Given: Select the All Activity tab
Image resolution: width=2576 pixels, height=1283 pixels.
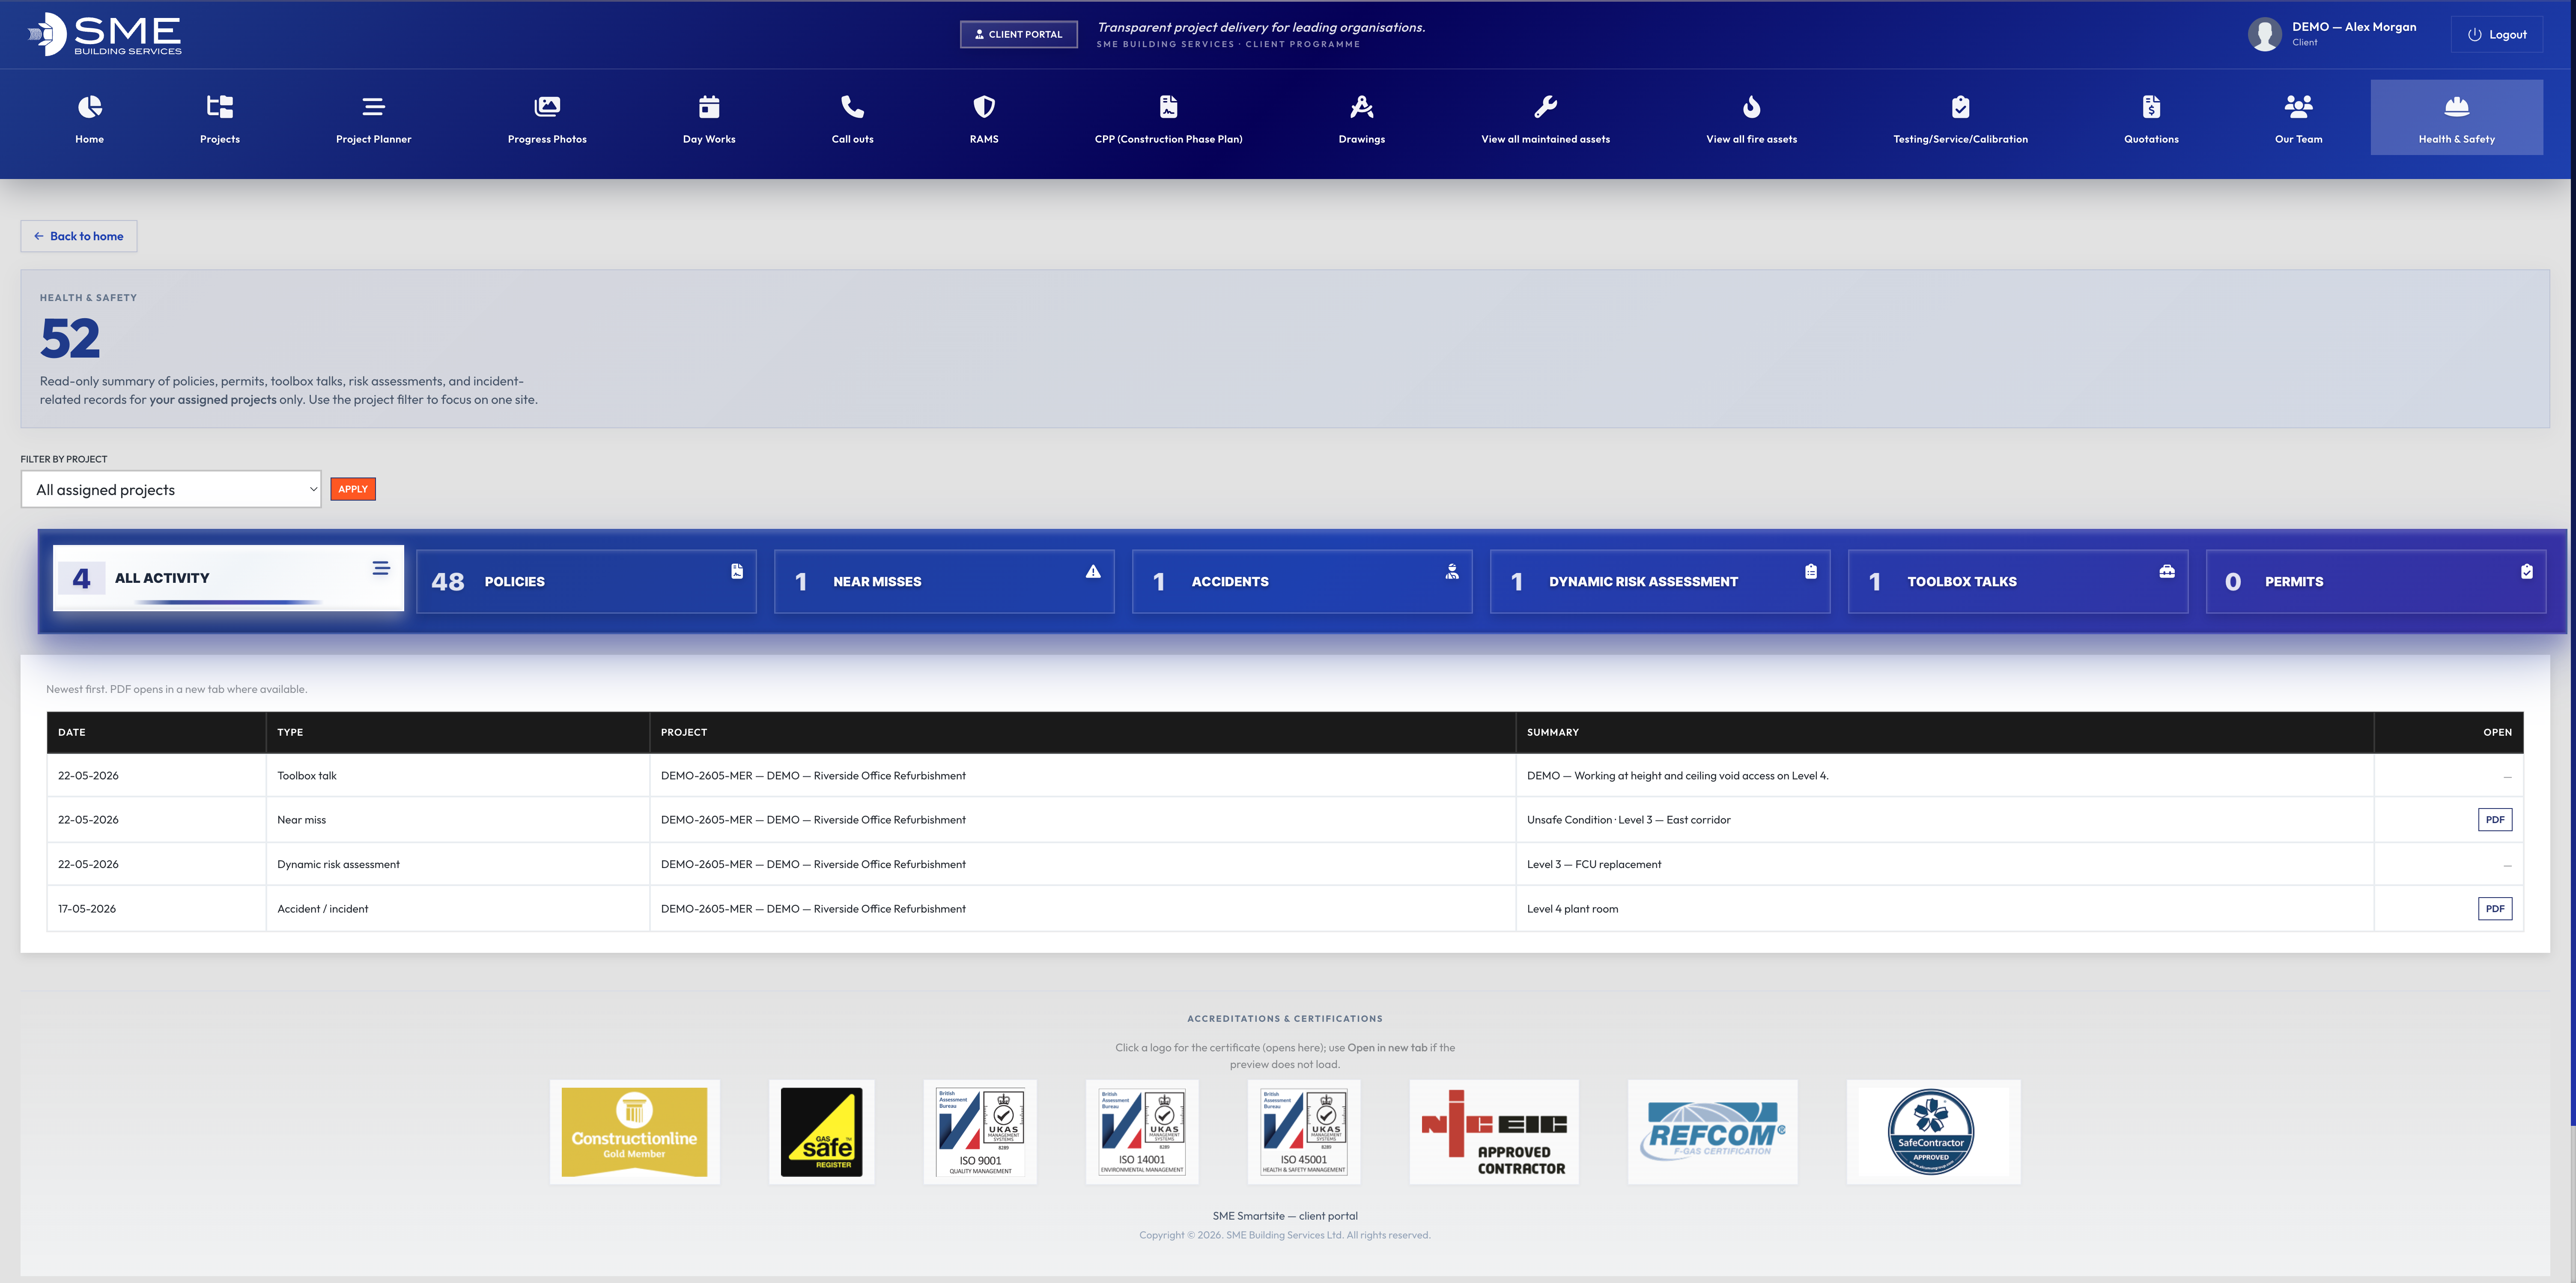Looking at the screenshot, I should click(x=228, y=578).
